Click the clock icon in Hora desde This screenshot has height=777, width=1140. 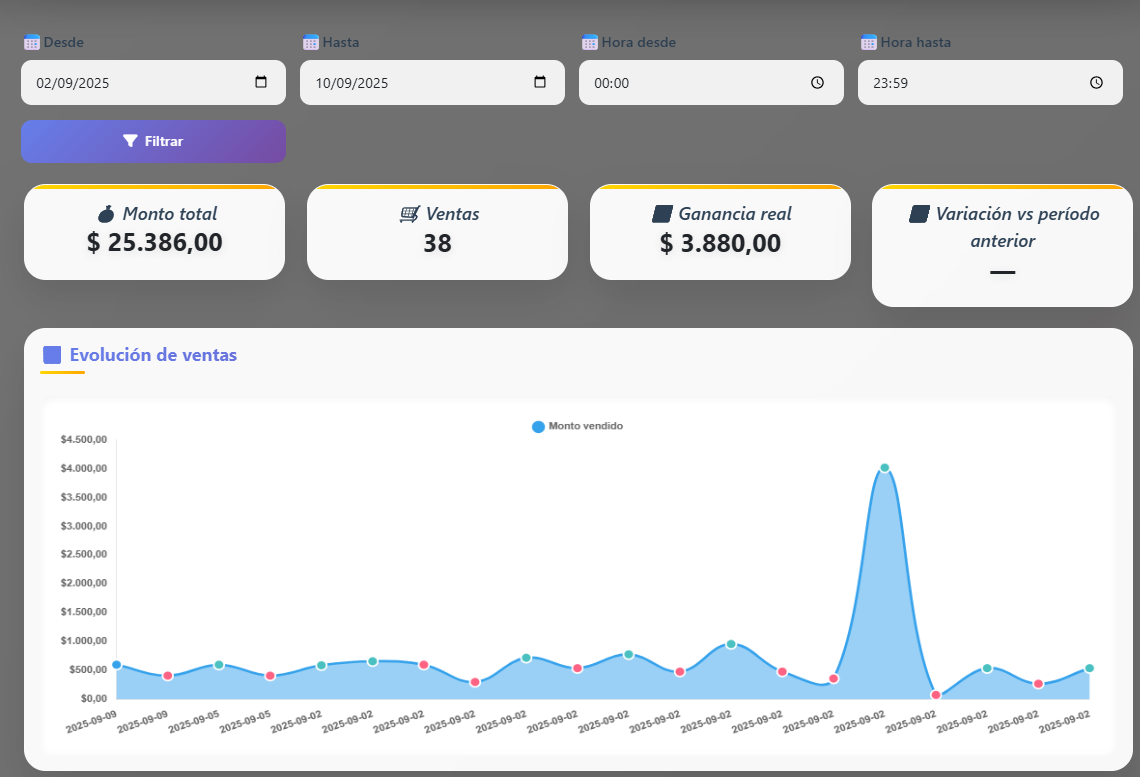(x=817, y=83)
